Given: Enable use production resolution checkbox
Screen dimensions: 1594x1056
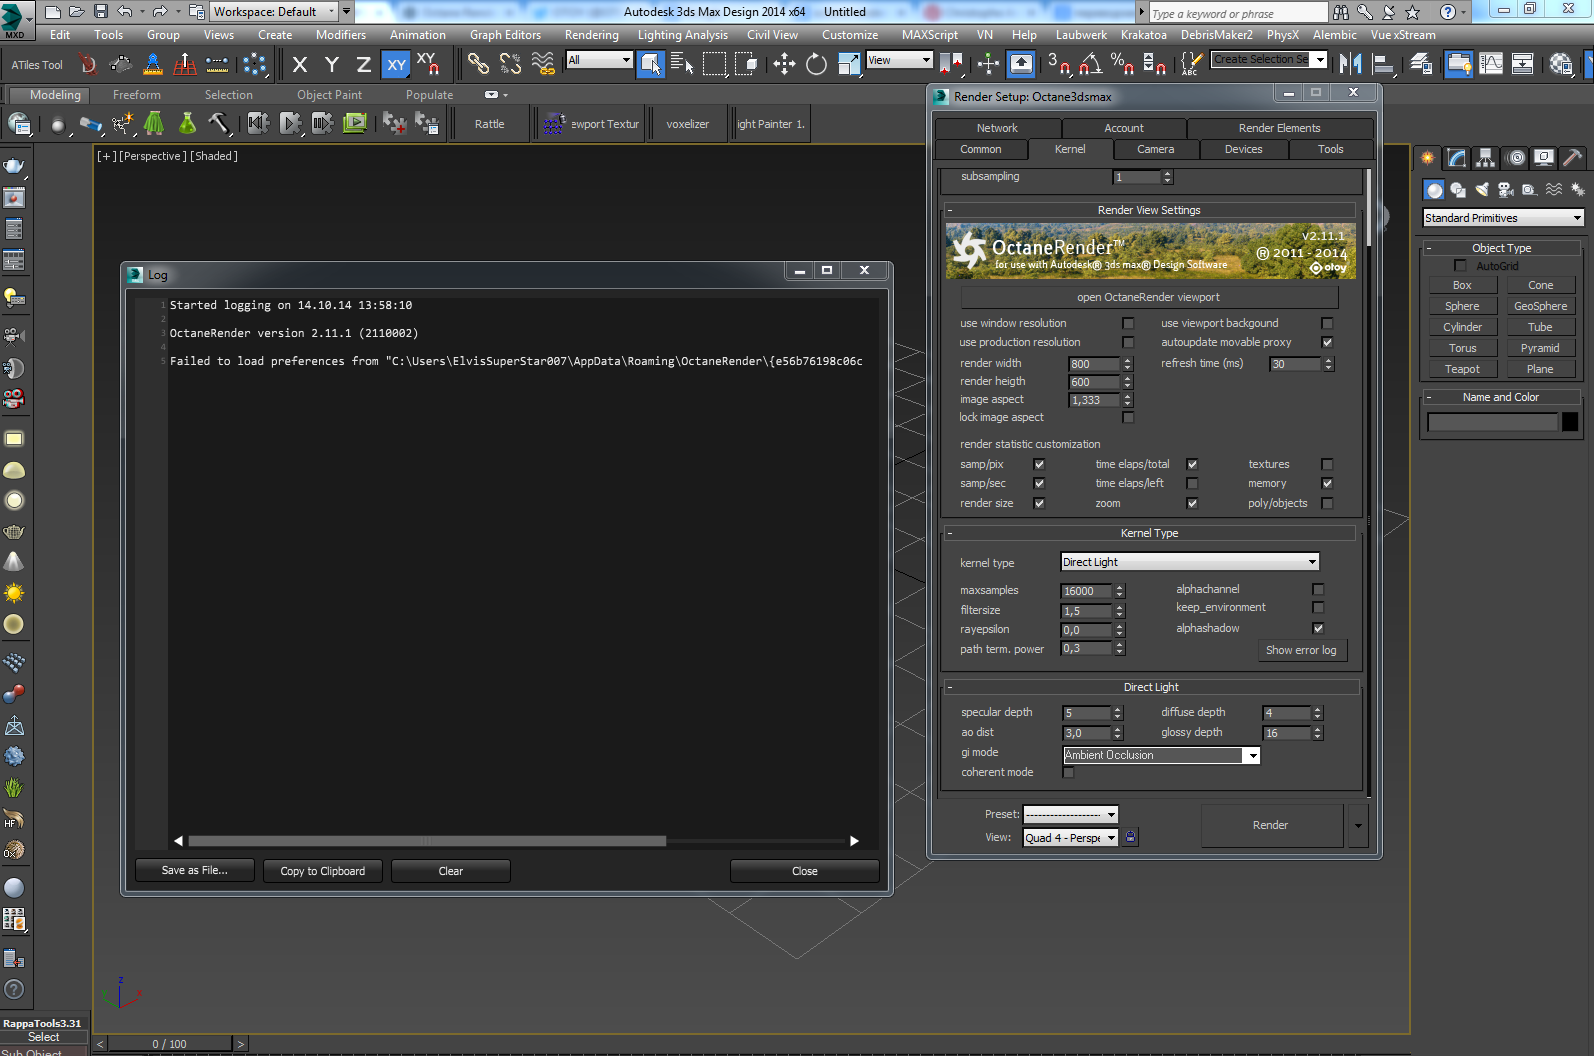Looking at the screenshot, I should (x=1128, y=342).
